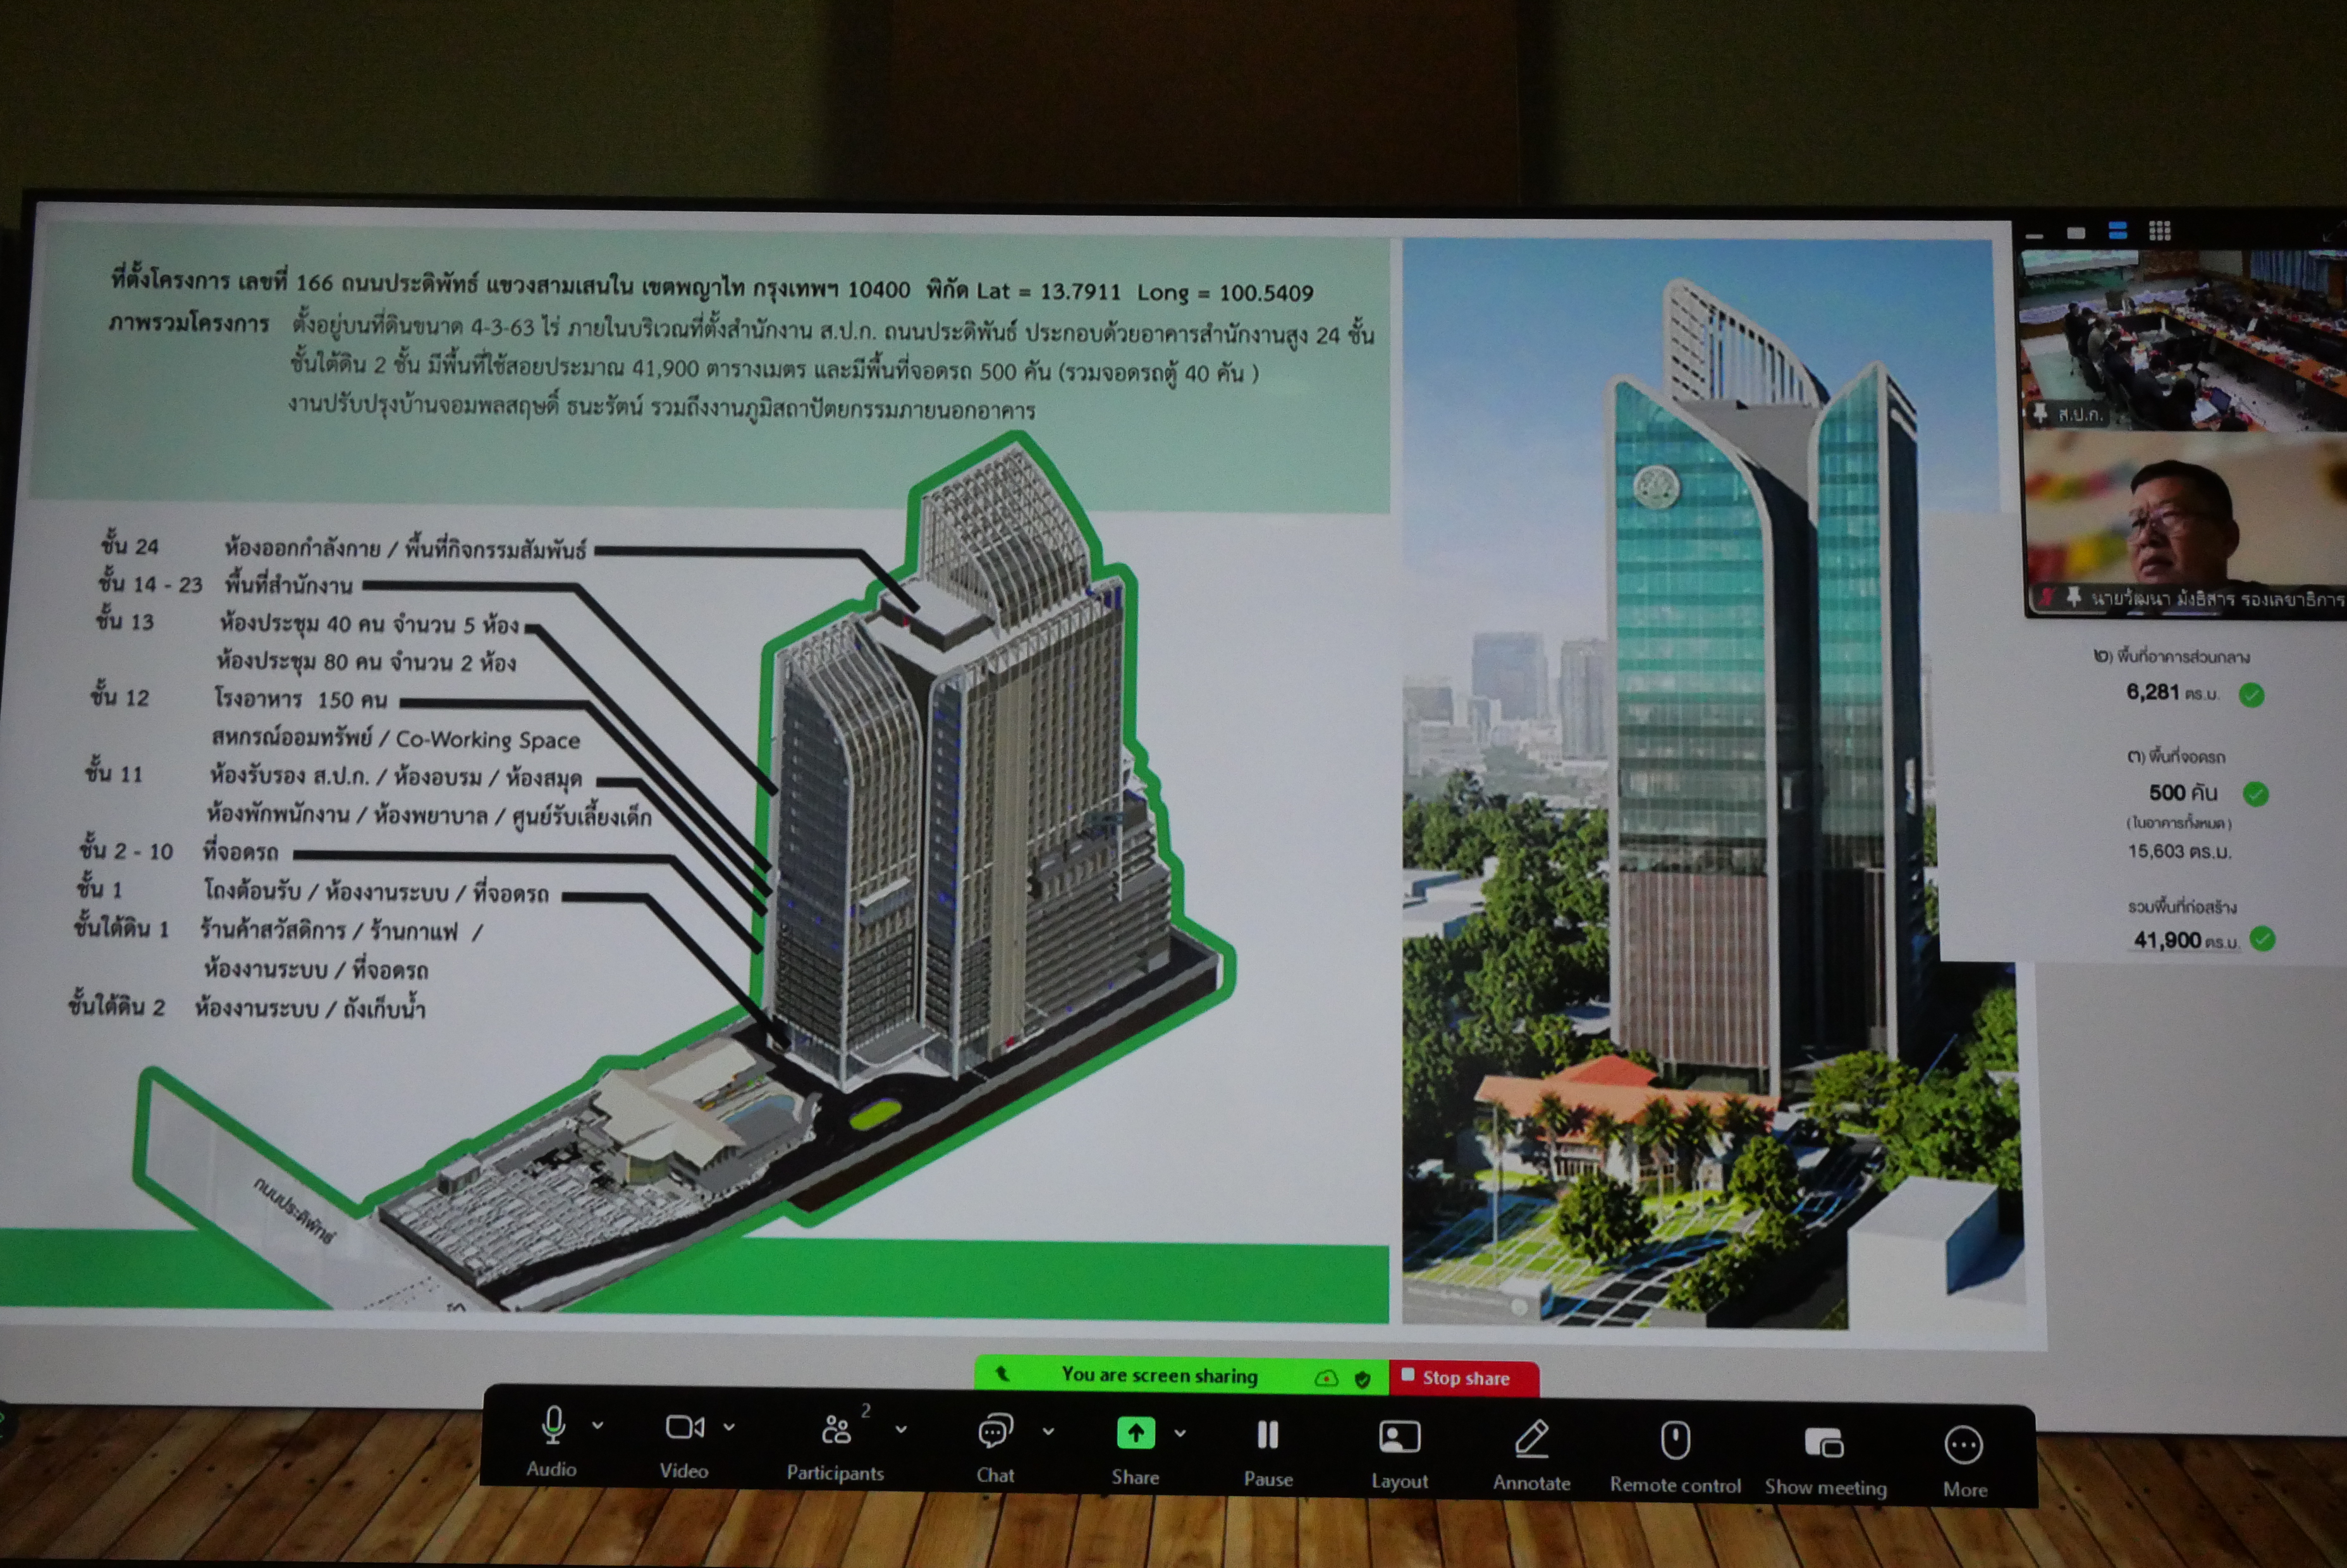Select the blue two-row thumbnail view icon
The width and height of the screenshot is (2347, 1568).
[2117, 231]
